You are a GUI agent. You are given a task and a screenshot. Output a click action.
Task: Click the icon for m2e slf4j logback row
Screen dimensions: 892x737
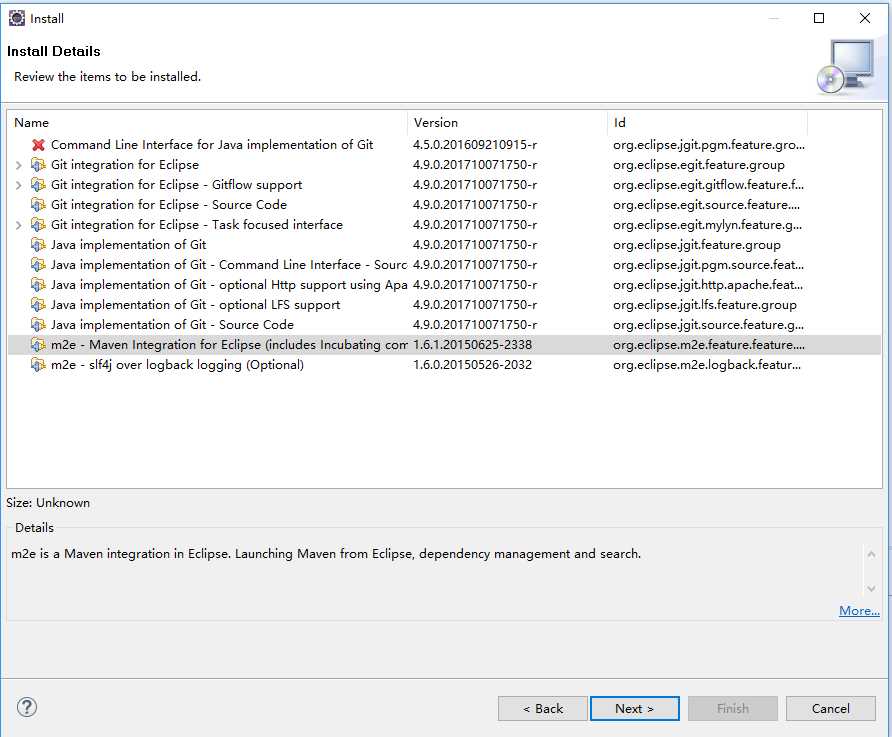tap(38, 365)
